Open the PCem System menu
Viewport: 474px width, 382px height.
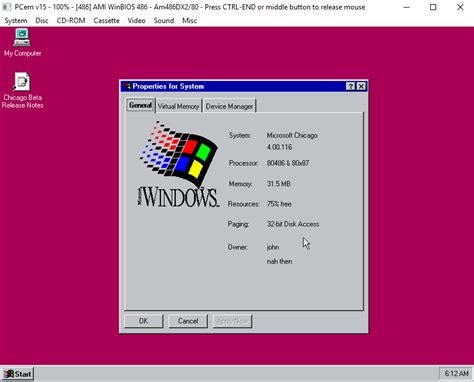(16, 21)
